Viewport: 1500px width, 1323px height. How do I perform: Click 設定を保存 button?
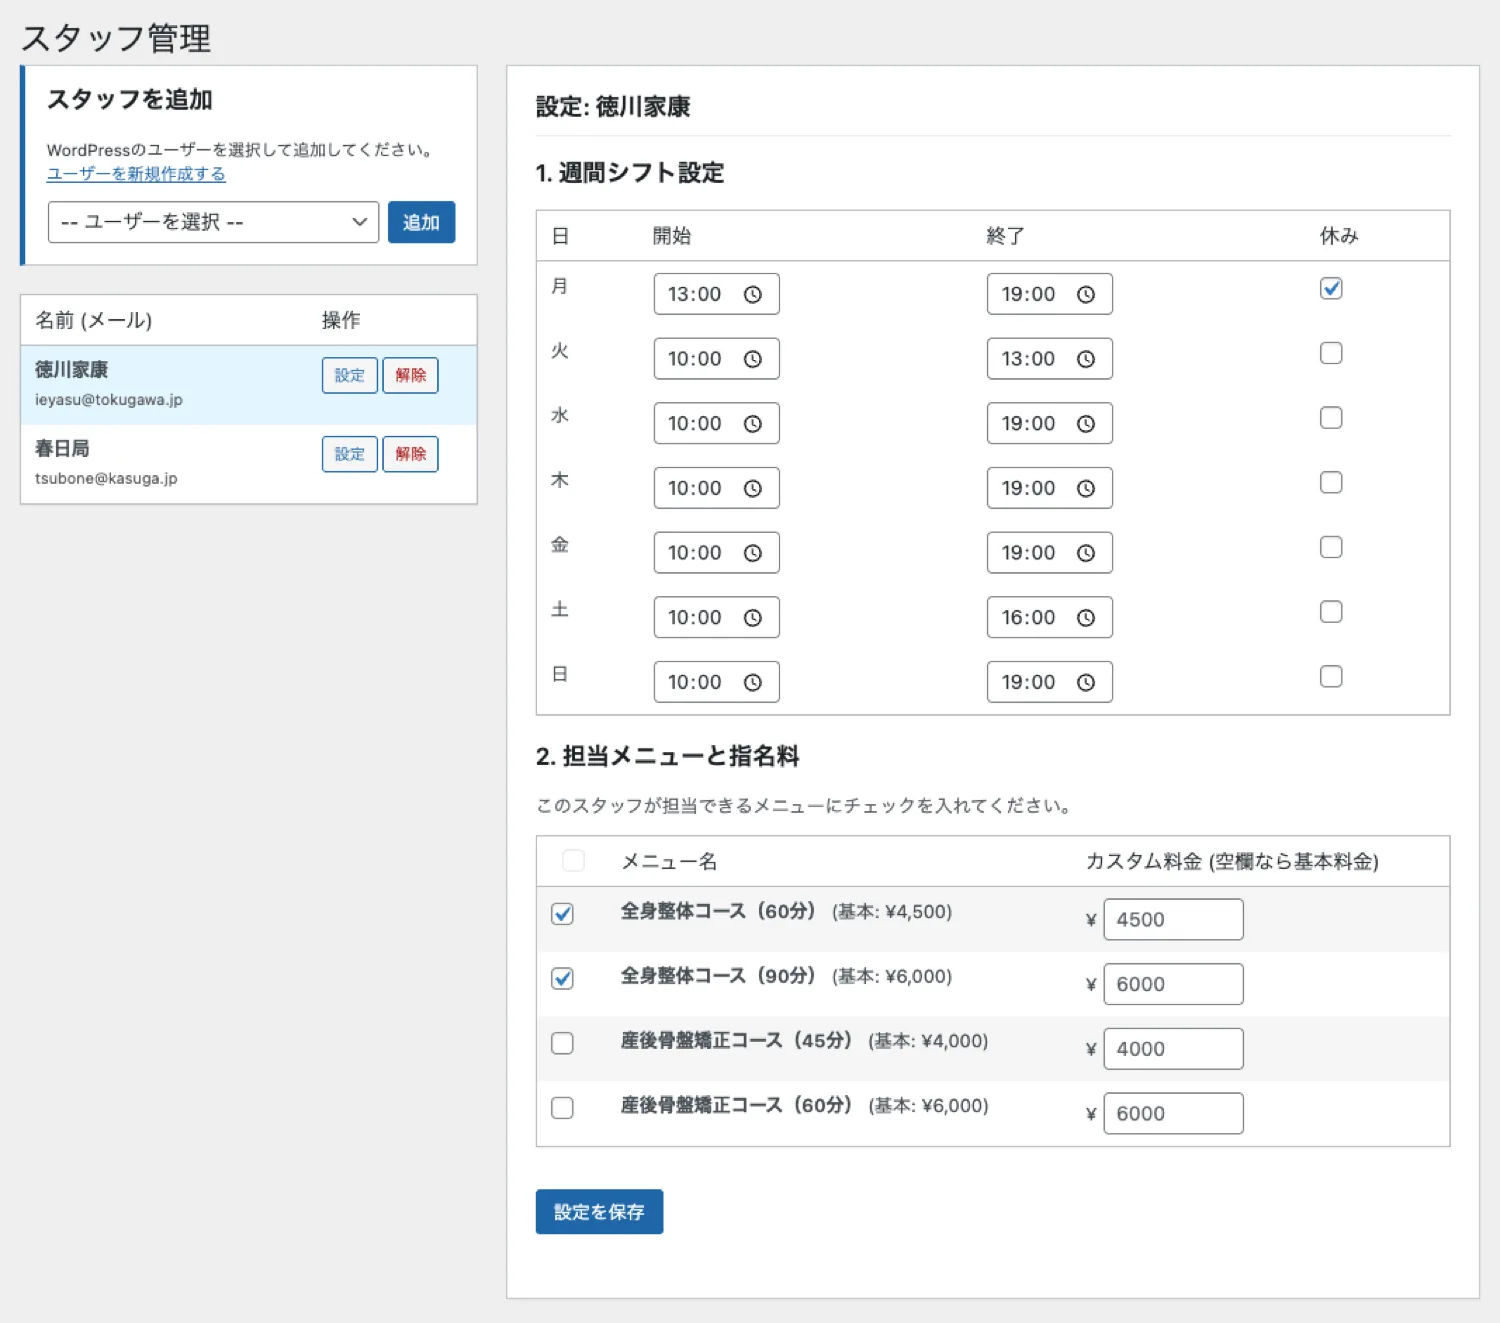point(599,1212)
